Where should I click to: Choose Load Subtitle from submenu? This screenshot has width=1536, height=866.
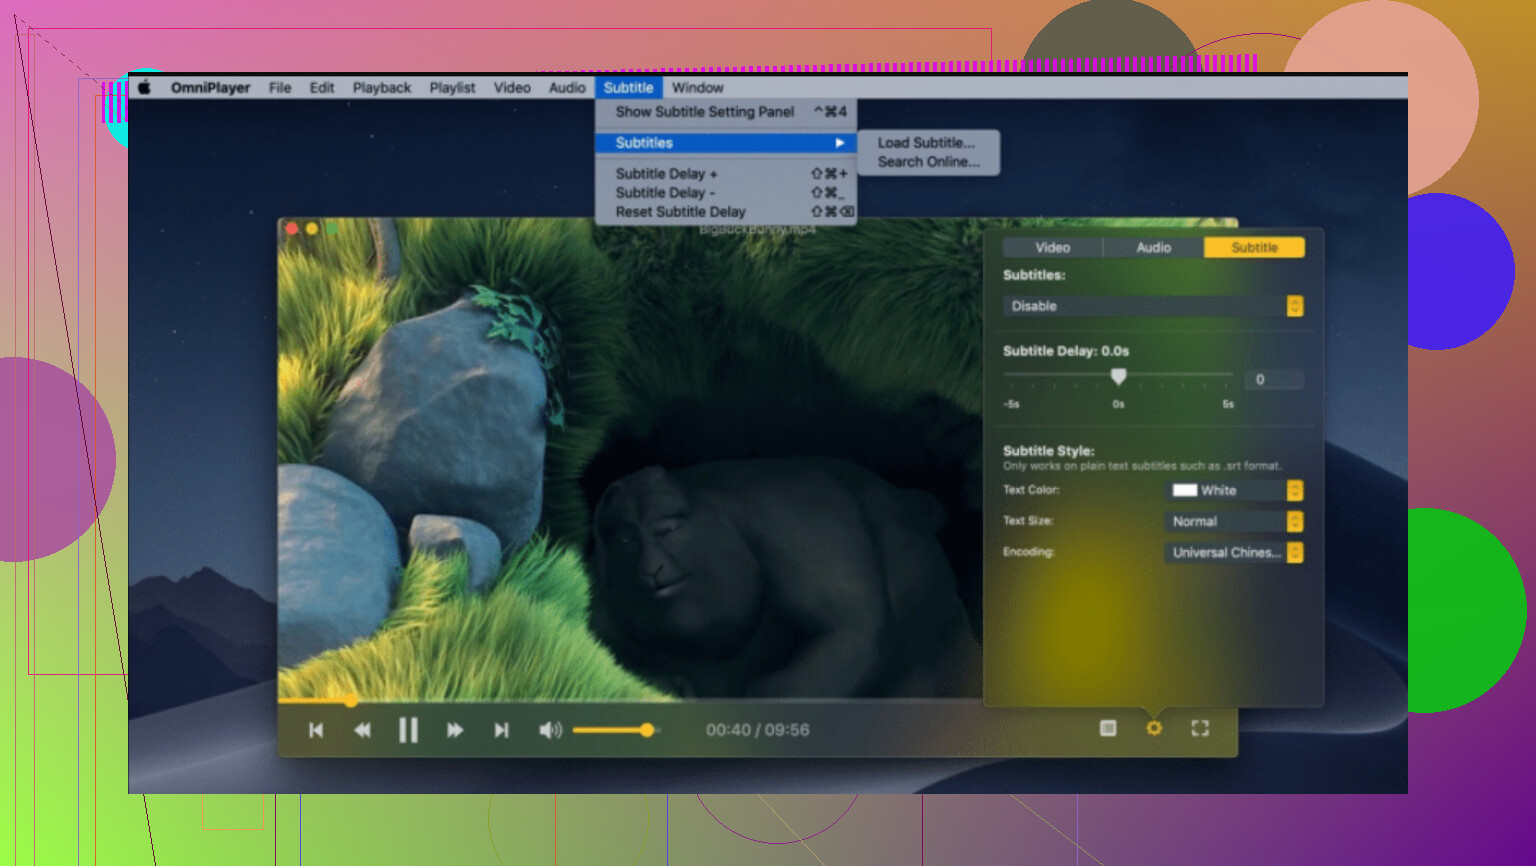[x=926, y=143]
